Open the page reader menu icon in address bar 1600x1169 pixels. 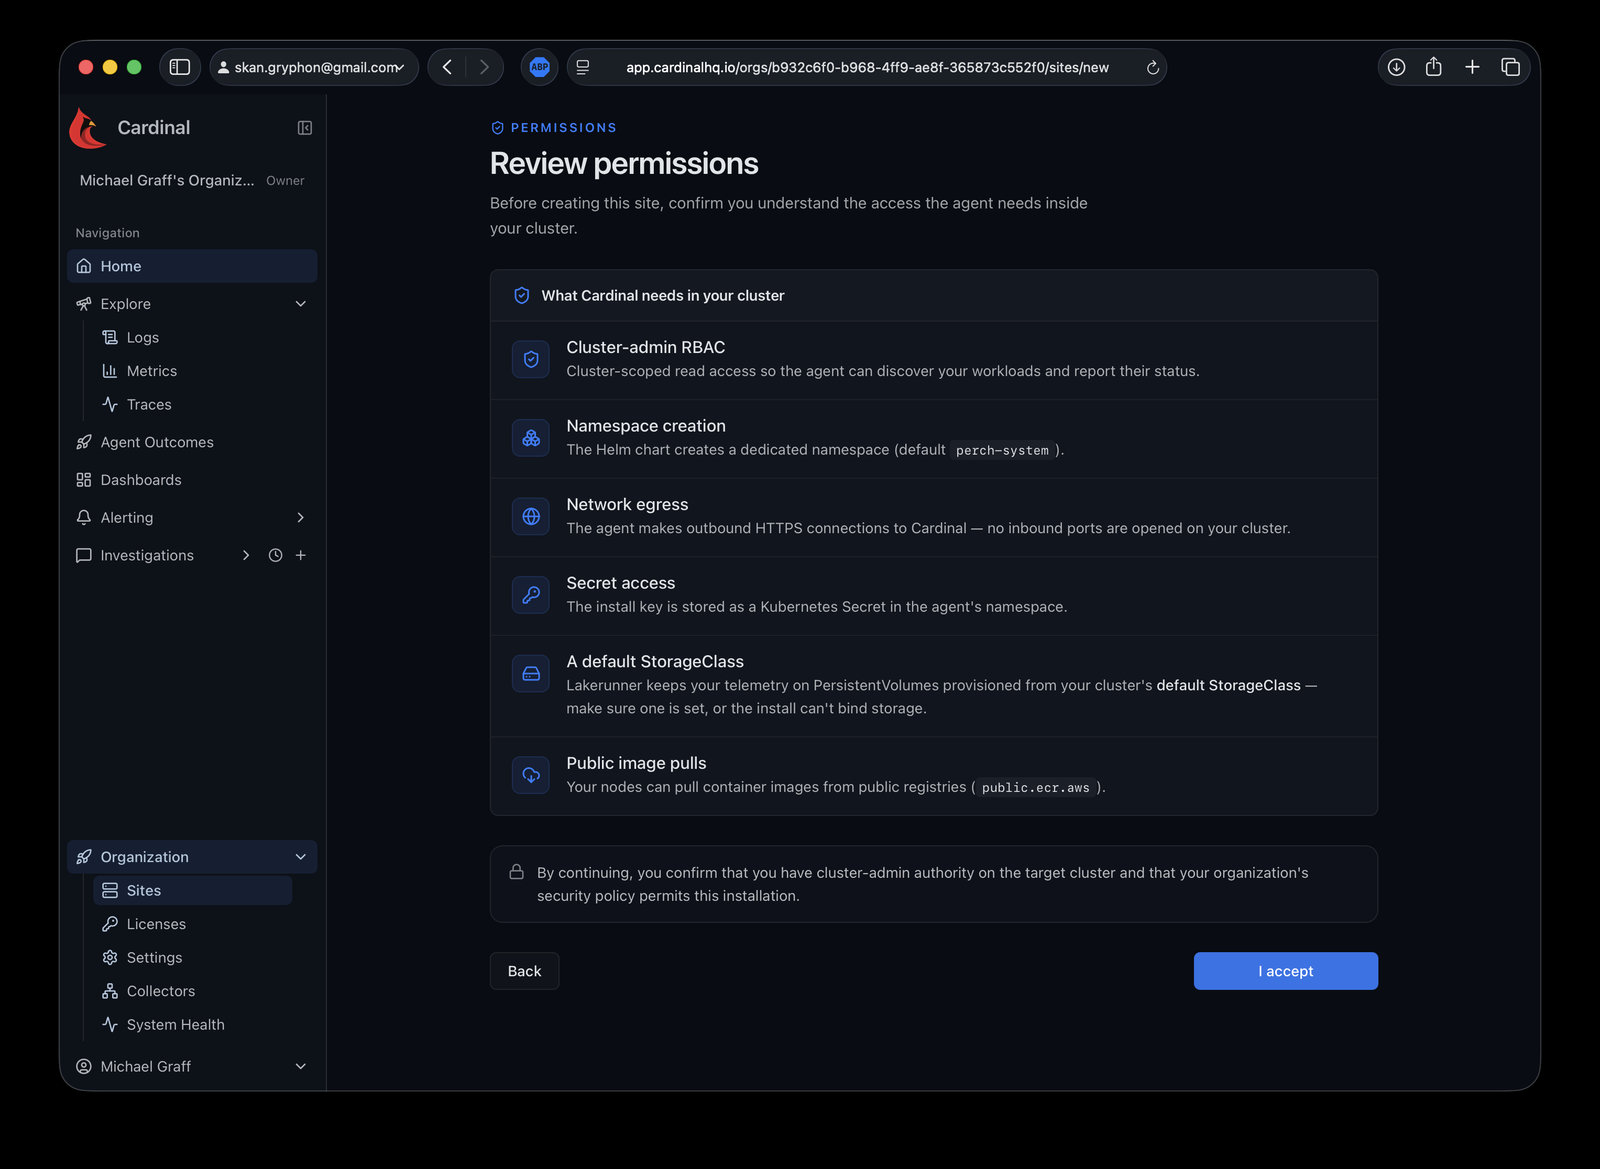click(x=583, y=67)
